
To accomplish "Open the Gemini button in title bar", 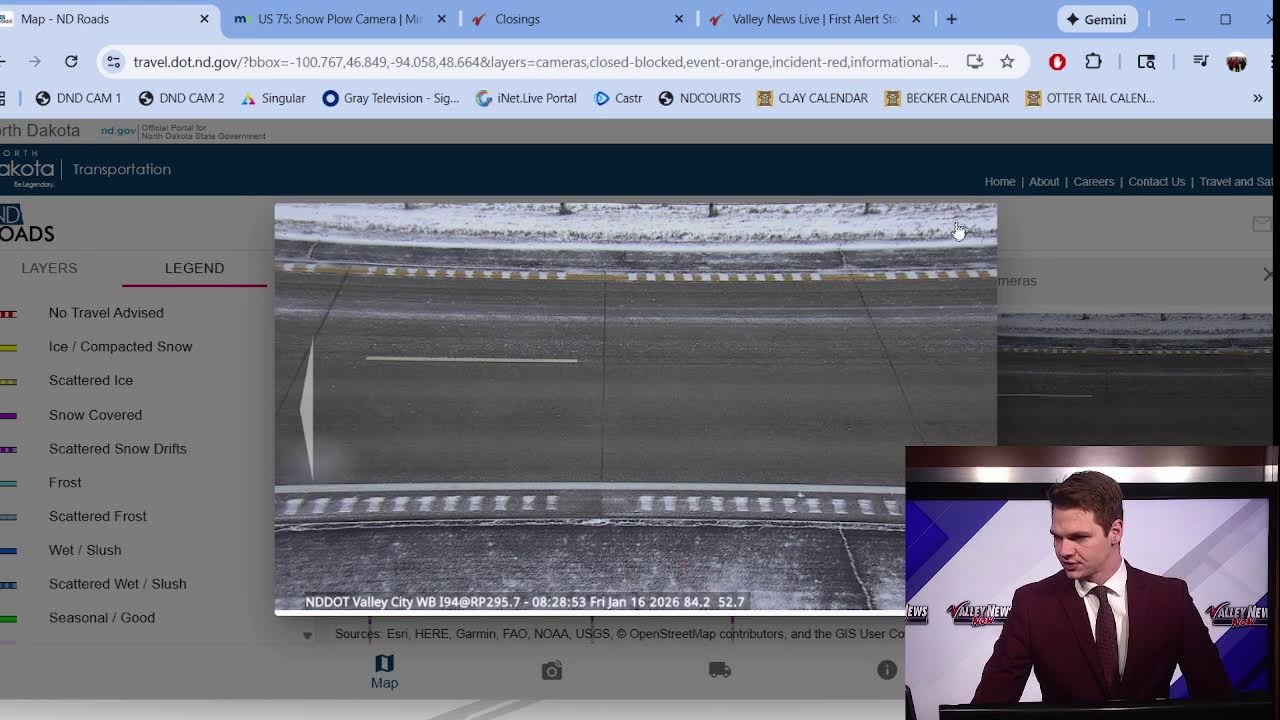I will pyautogui.click(x=1097, y=19).
